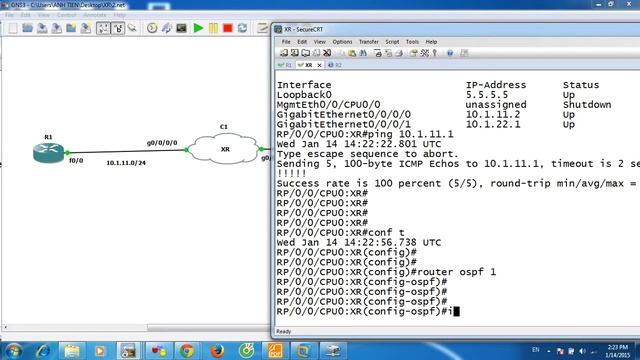The height and width of the screenshot is (360, 640).
Task: Close the XR session tab
Action: [x=319, y=65]
